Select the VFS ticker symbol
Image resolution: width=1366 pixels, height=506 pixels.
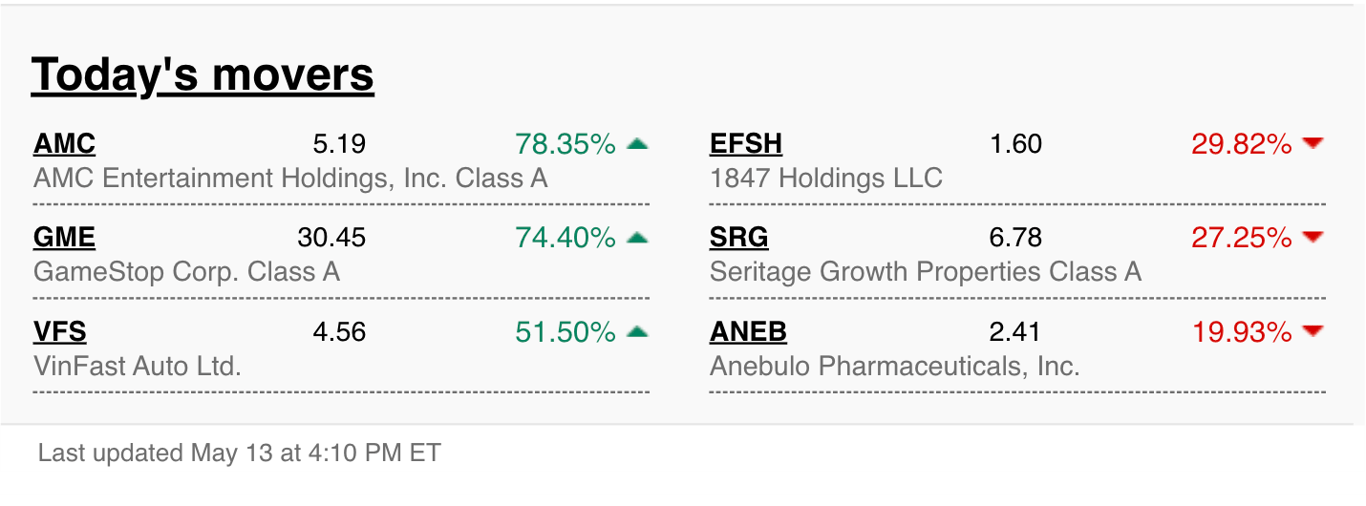pos(60,332)
